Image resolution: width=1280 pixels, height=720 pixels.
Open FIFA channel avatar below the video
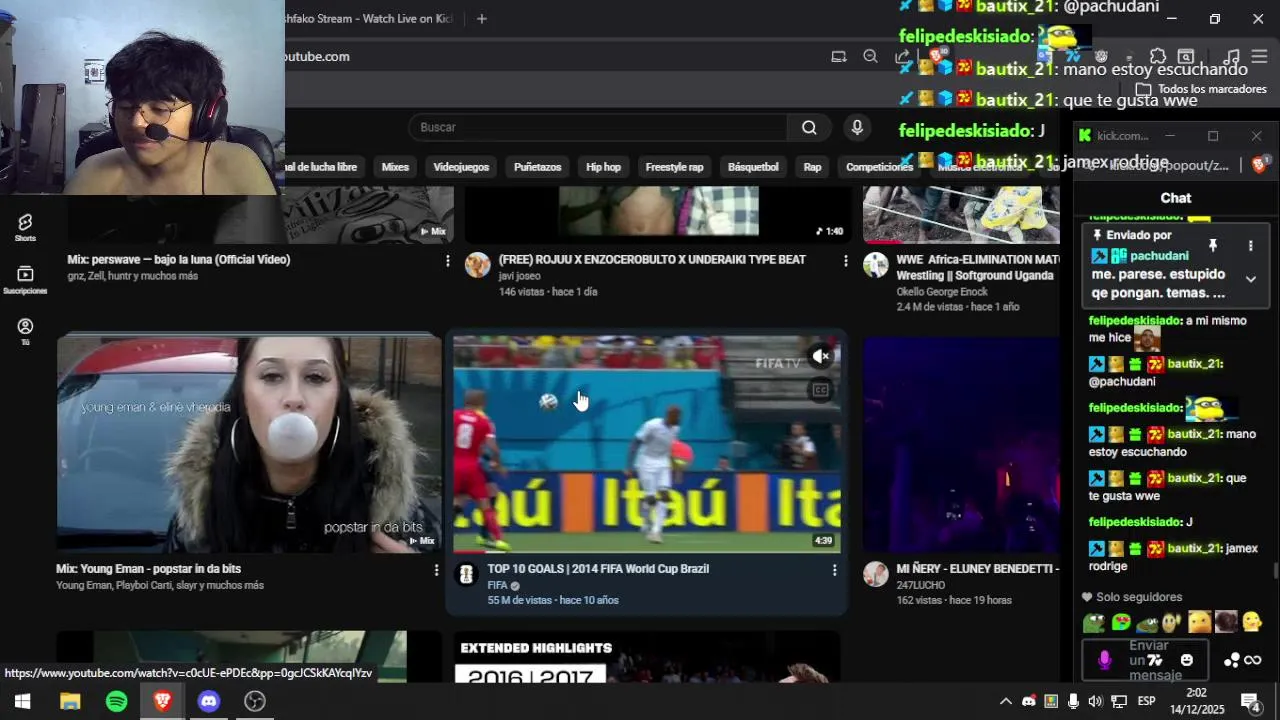[x=466, y=574]
